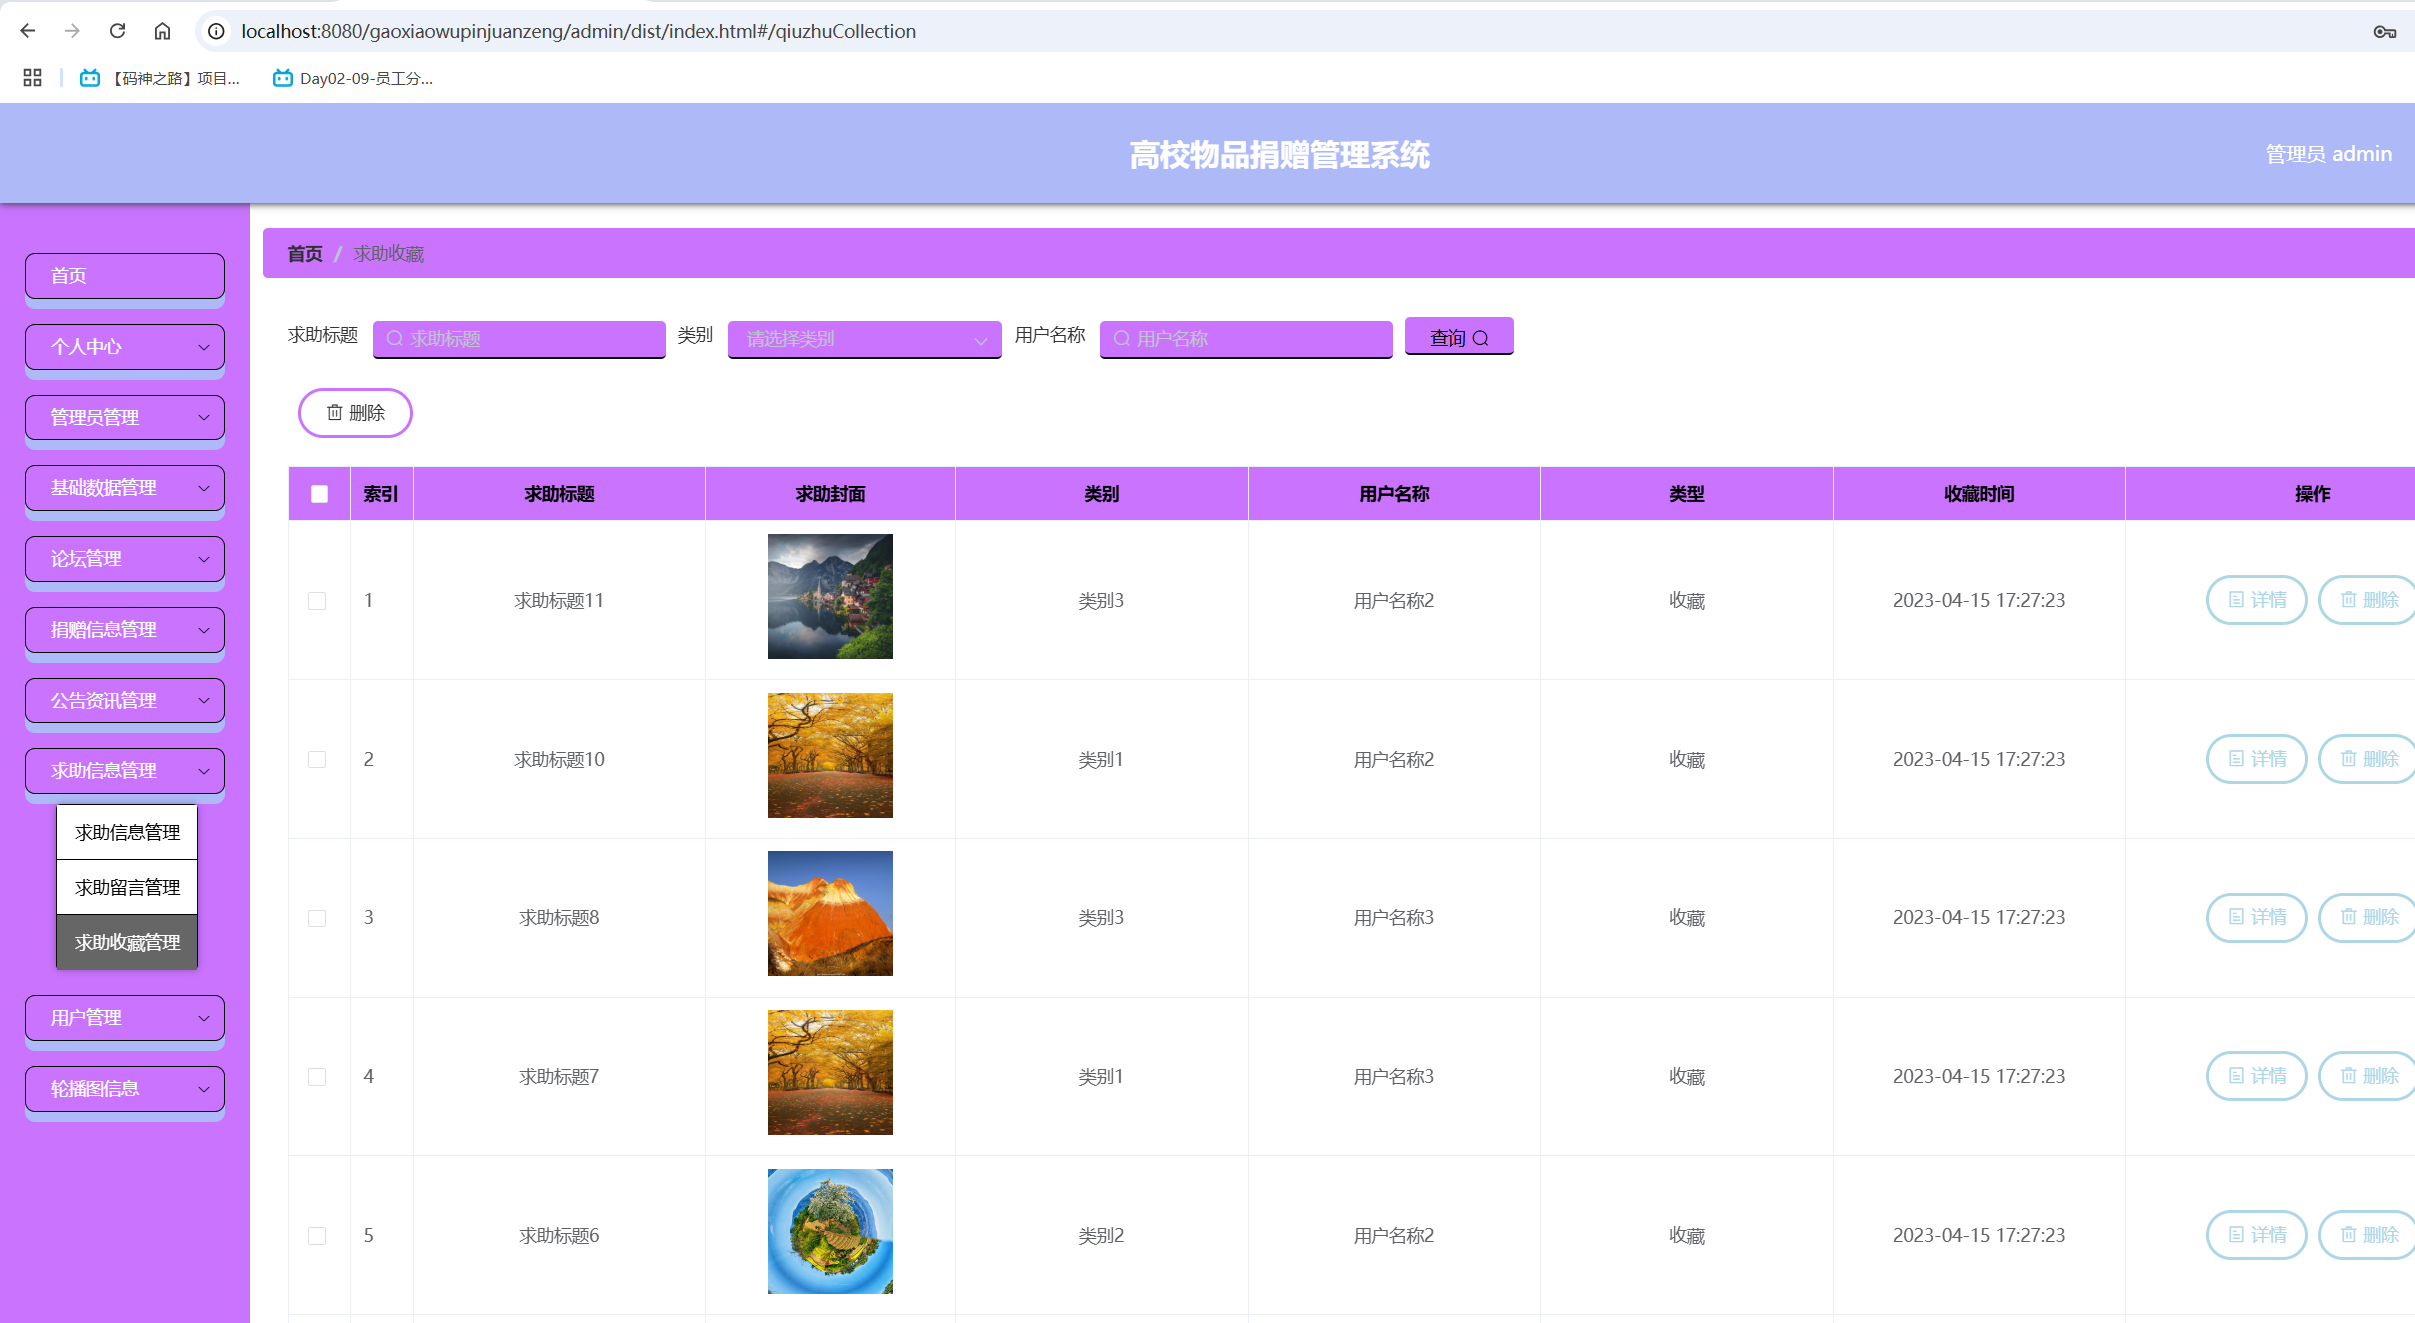Click the 用户名称3 cell for 求助标题8

coord(1393,918)
